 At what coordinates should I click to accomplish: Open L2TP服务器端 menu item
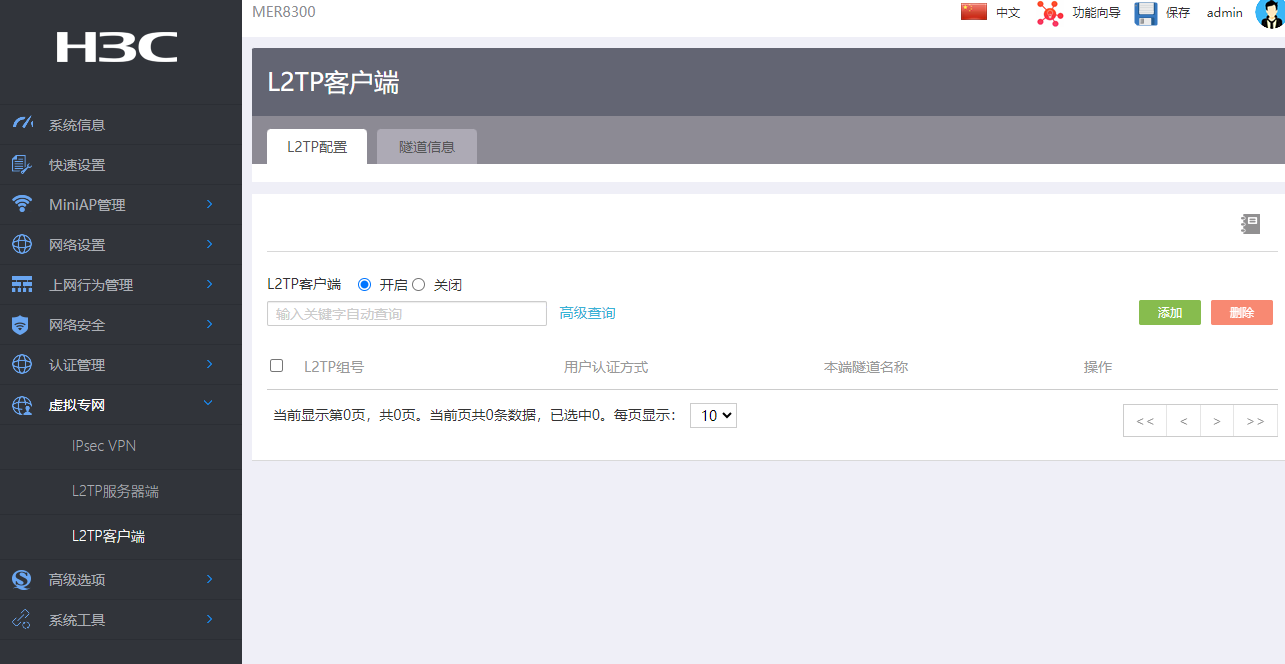[x=115, y=491]
